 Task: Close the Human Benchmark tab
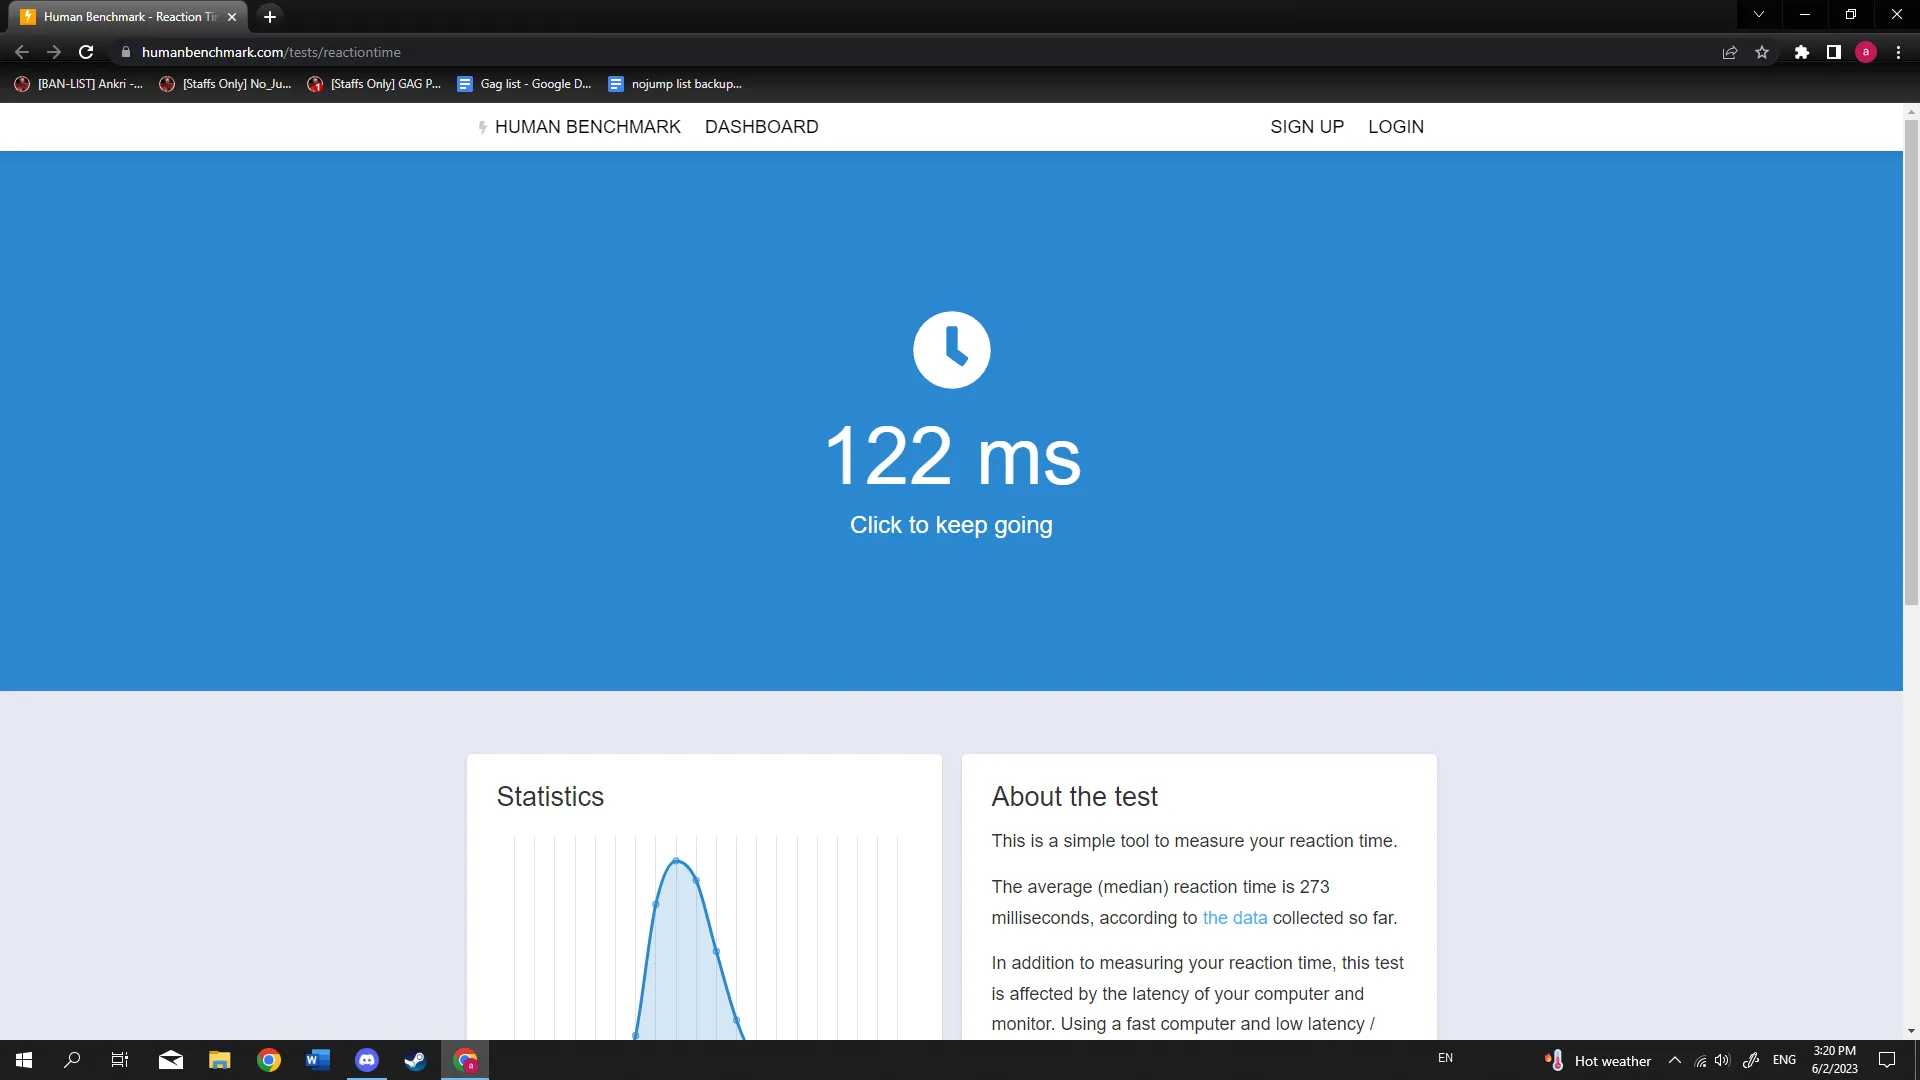click(x=232, y=17)
